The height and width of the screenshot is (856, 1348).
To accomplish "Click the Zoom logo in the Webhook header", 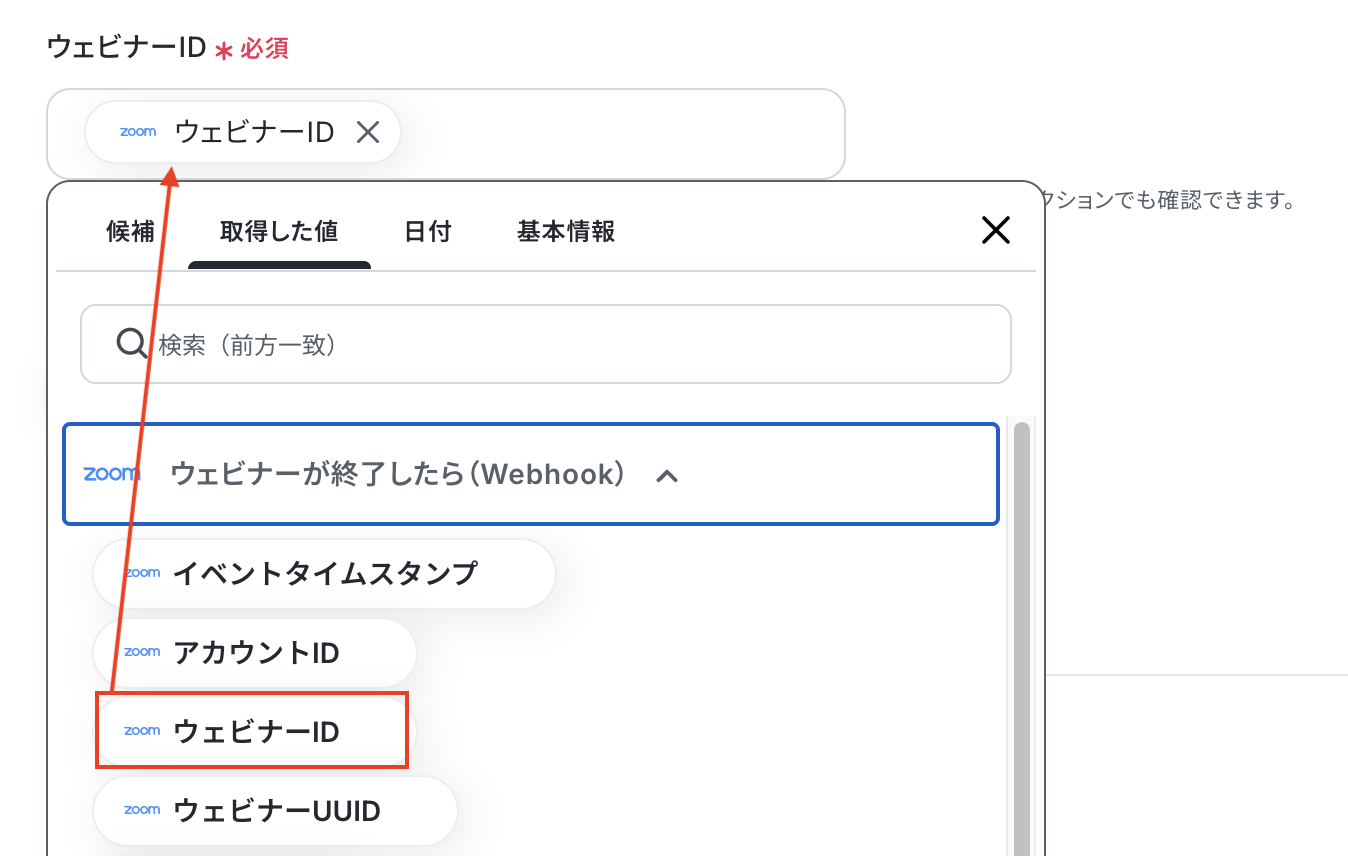I will (112, 474).
